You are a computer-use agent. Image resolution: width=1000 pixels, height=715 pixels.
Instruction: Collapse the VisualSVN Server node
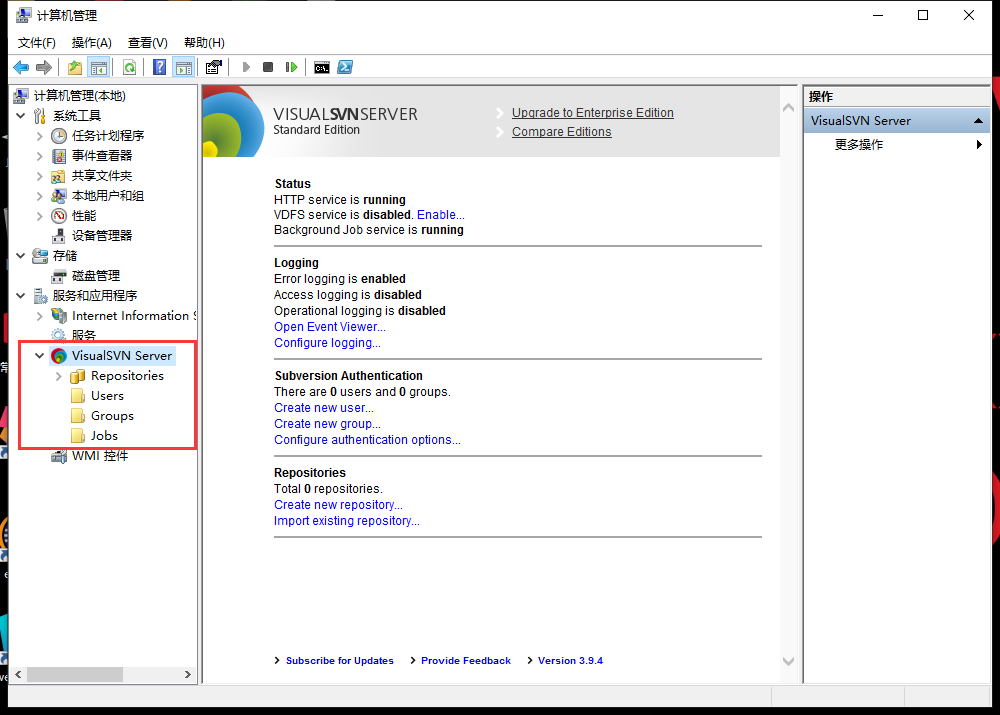(40, 356)
